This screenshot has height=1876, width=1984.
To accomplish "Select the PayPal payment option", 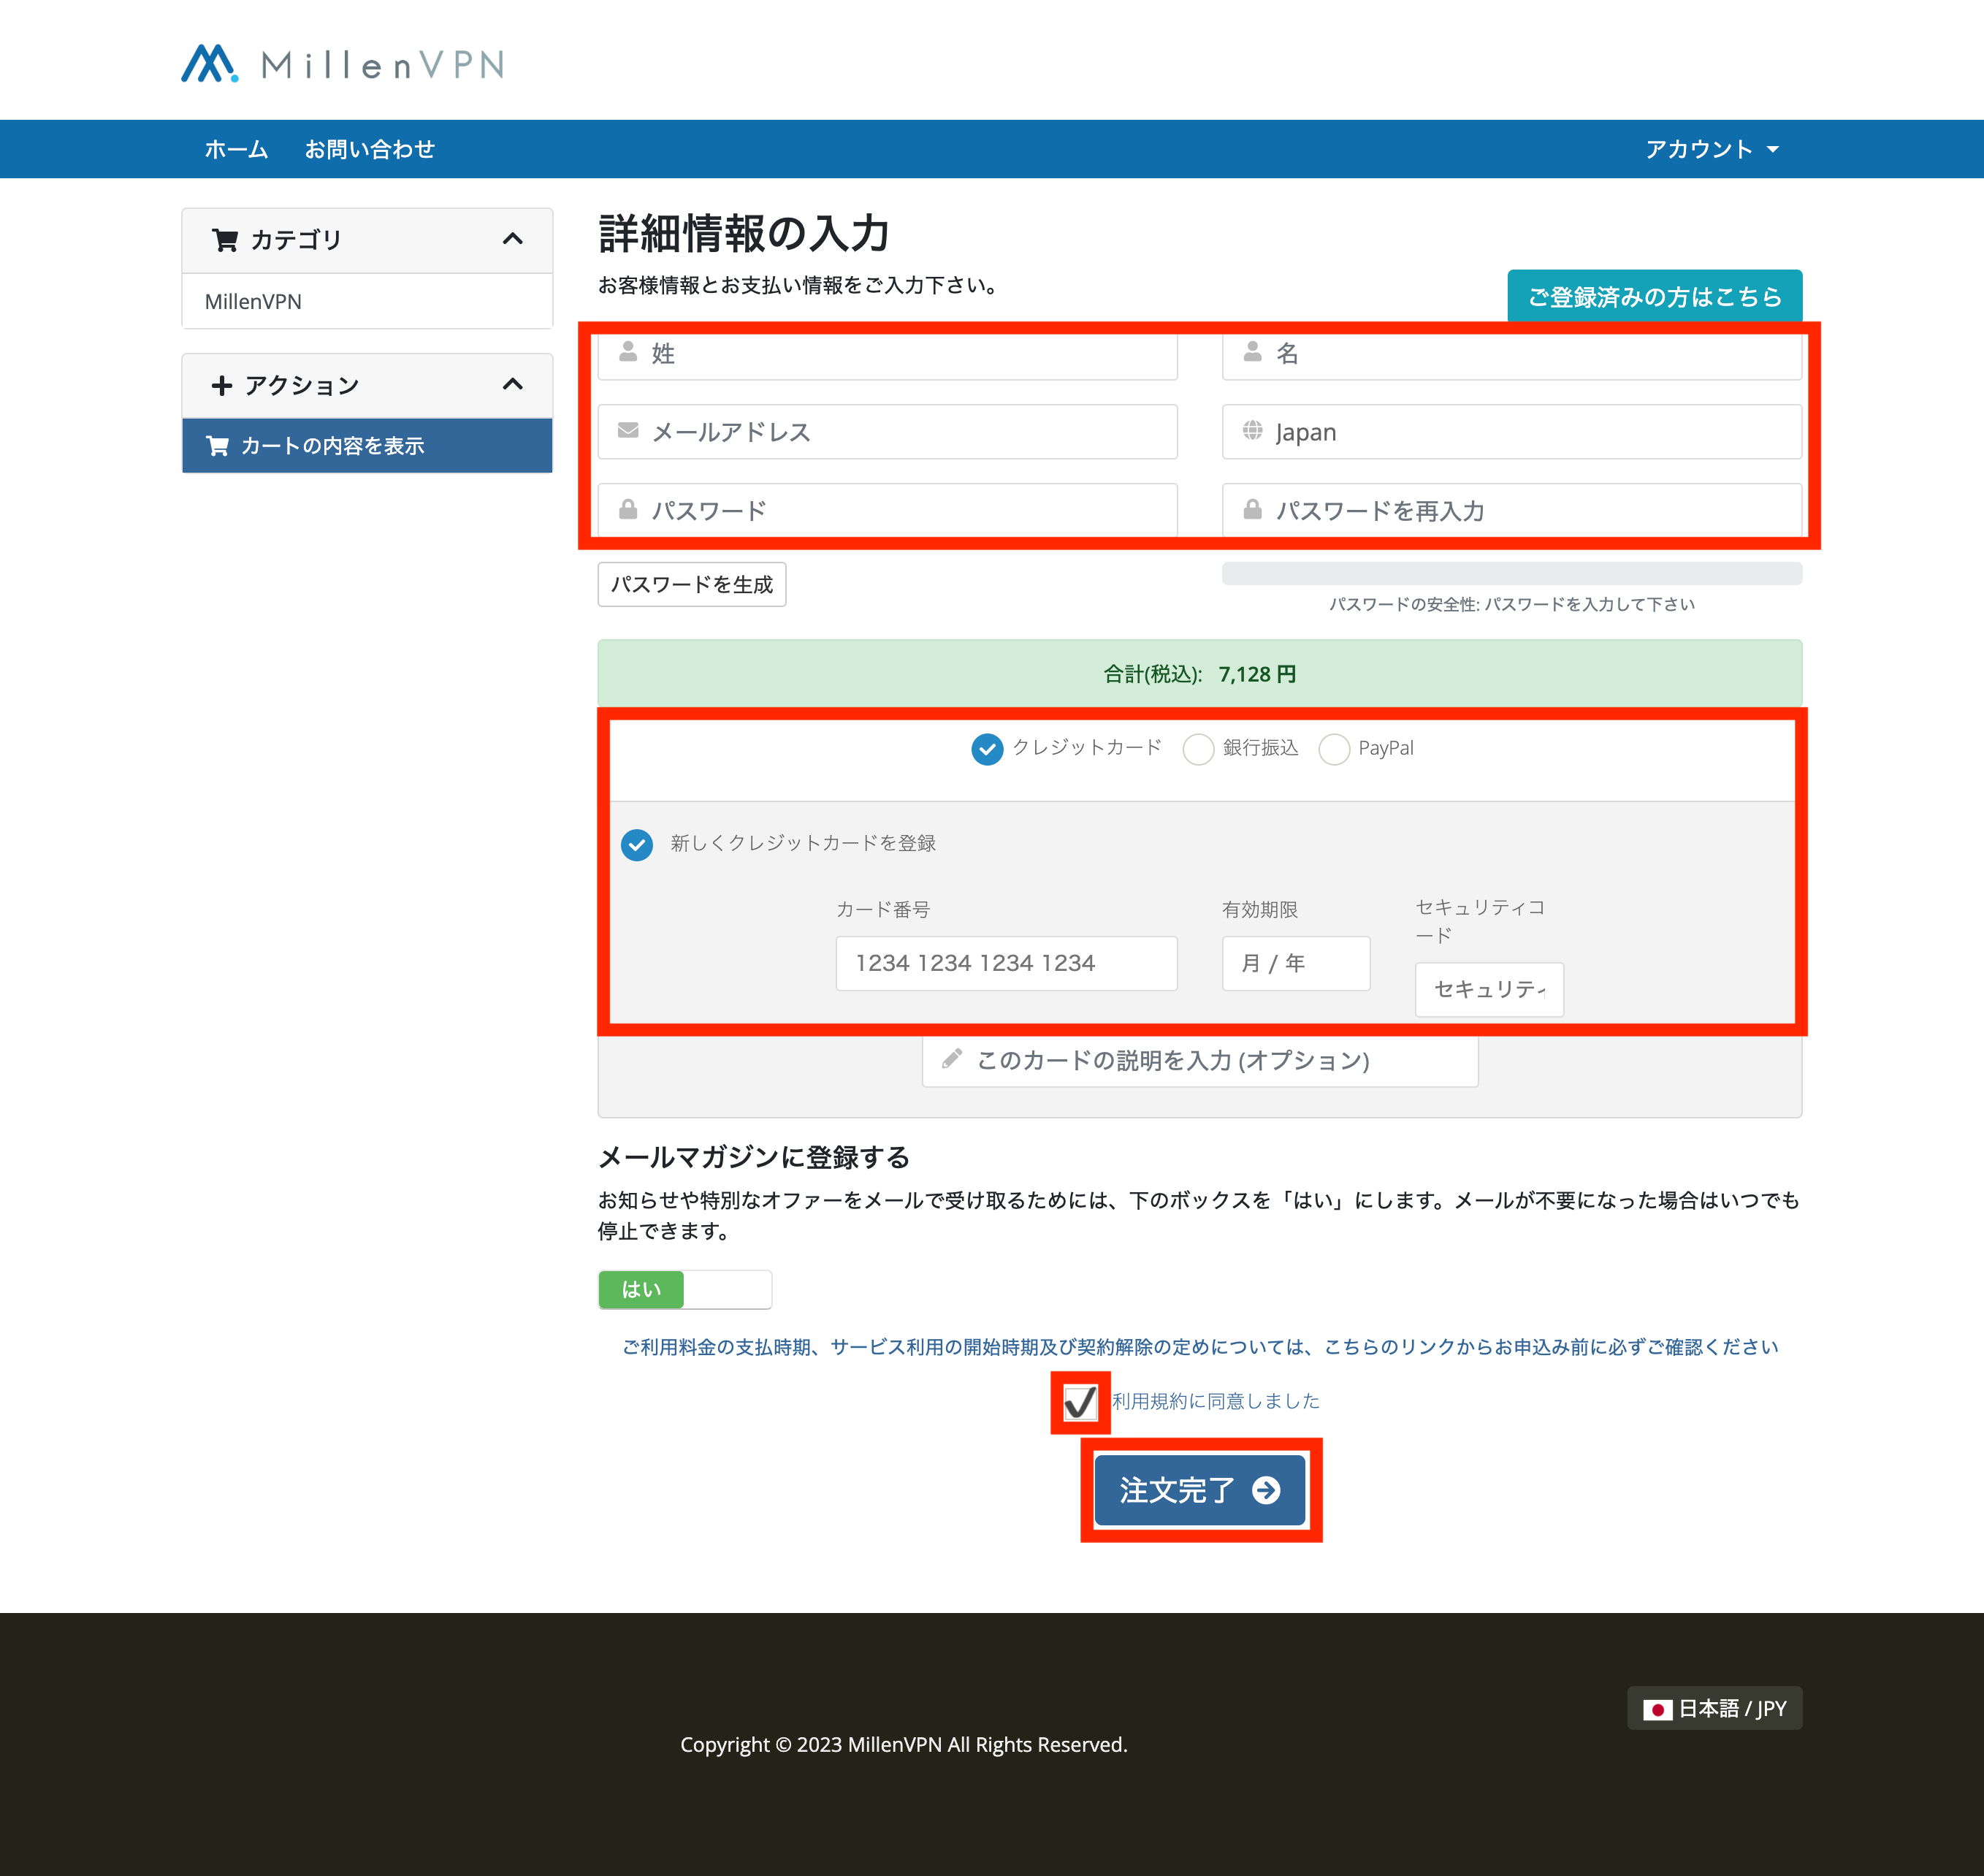I will tap(1334, 749).
